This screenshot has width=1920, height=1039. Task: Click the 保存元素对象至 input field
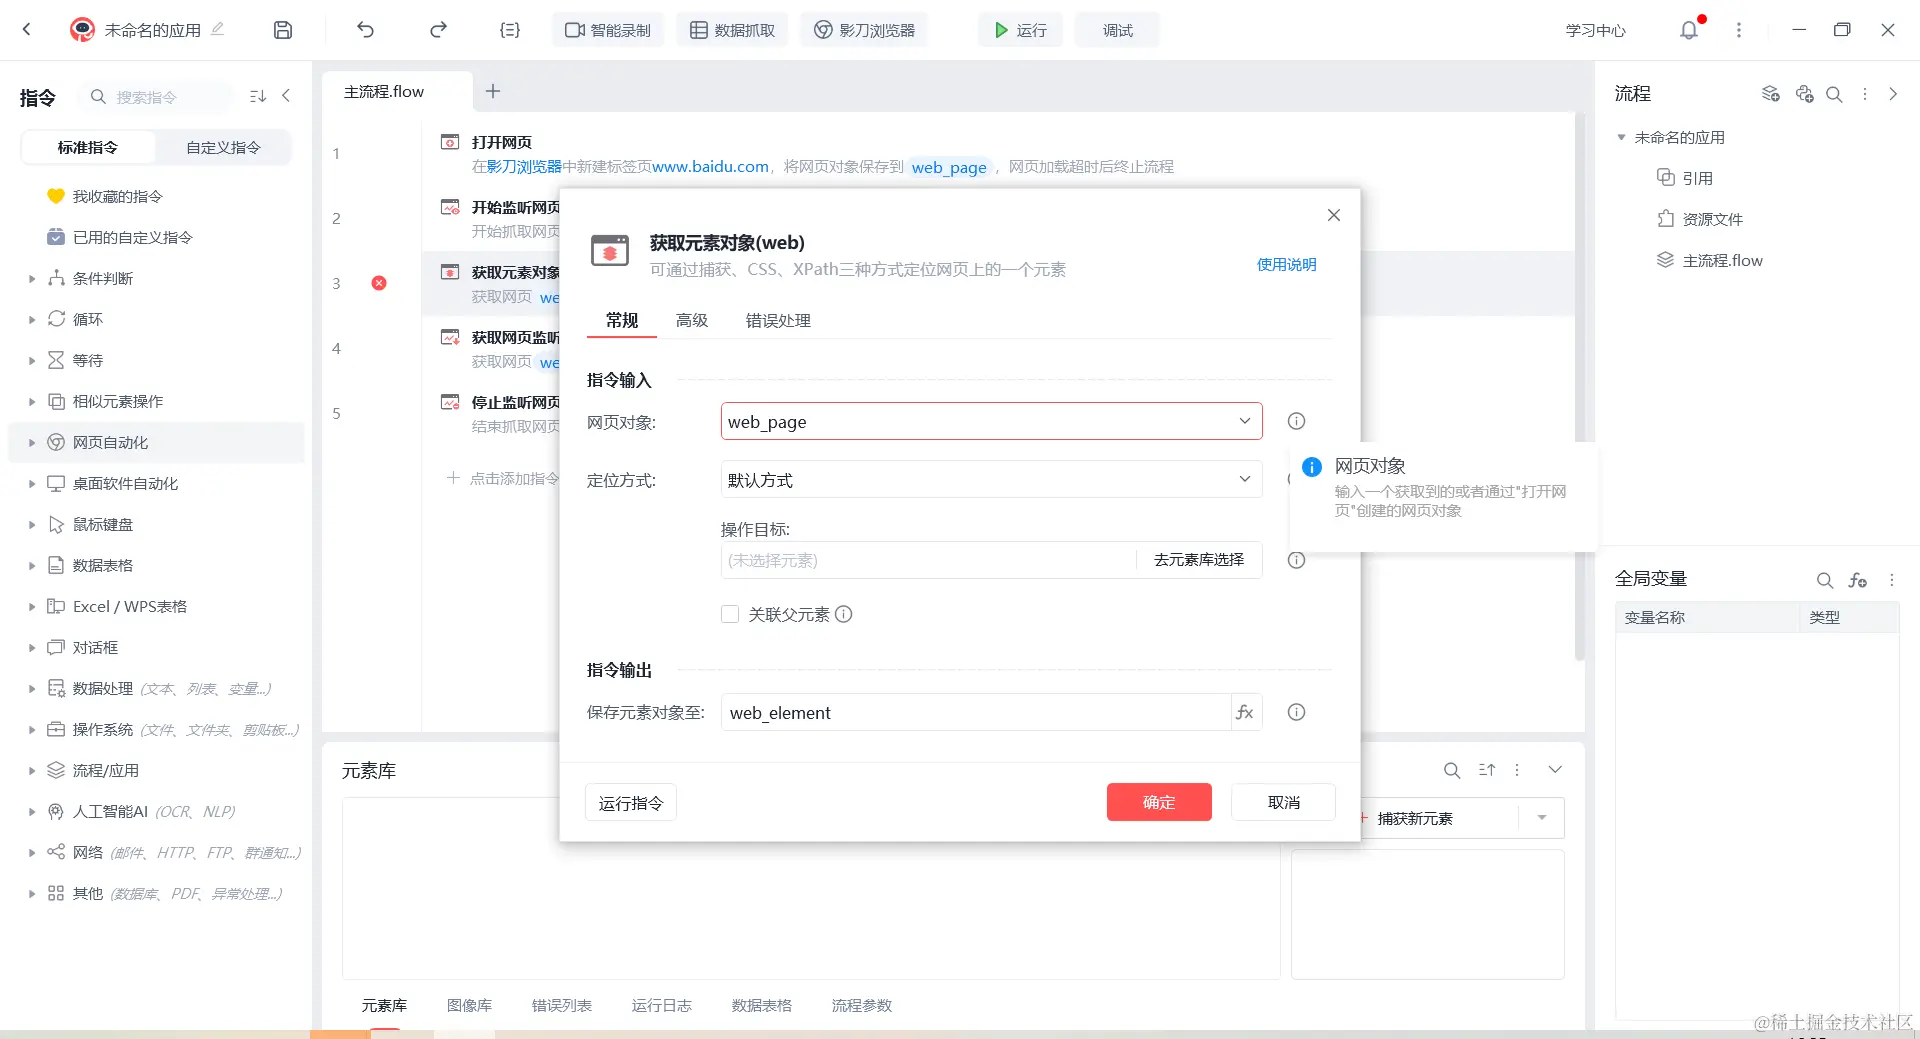click(x=975, y=712)
